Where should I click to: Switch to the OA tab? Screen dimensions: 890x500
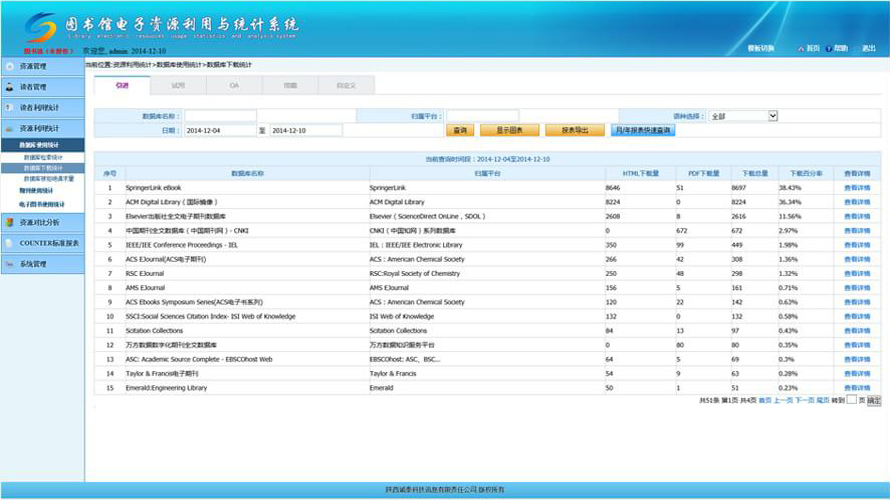pos(234,86)
